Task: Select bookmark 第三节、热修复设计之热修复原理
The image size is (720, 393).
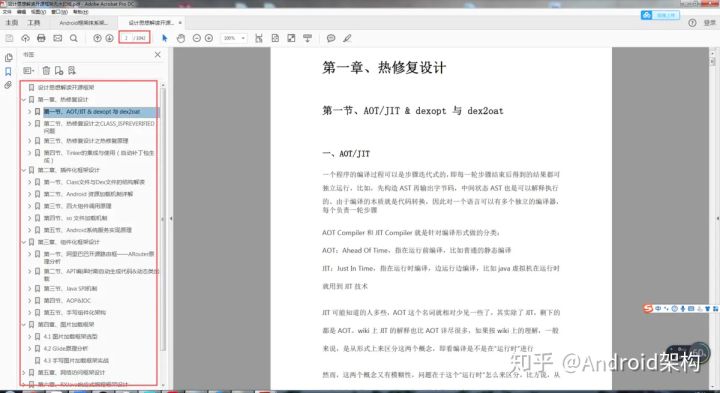Action: [x=86, y=141]
